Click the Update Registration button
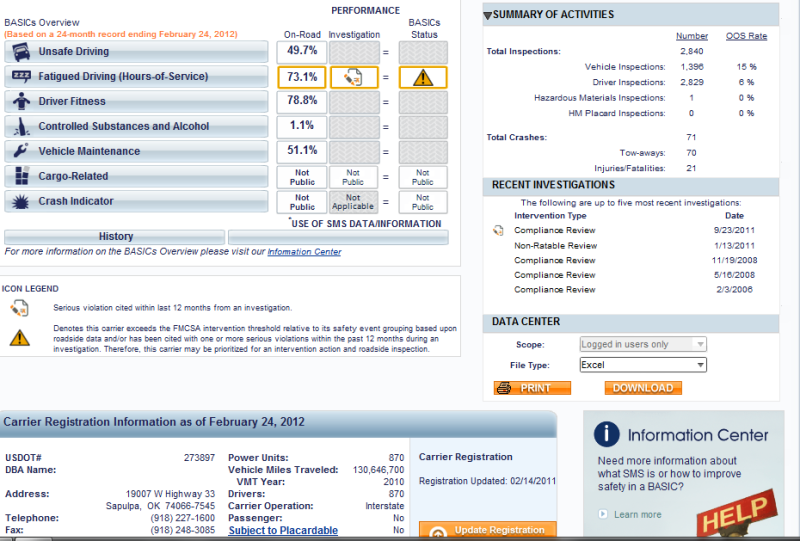Screen dimensions: 800x541 488,530
